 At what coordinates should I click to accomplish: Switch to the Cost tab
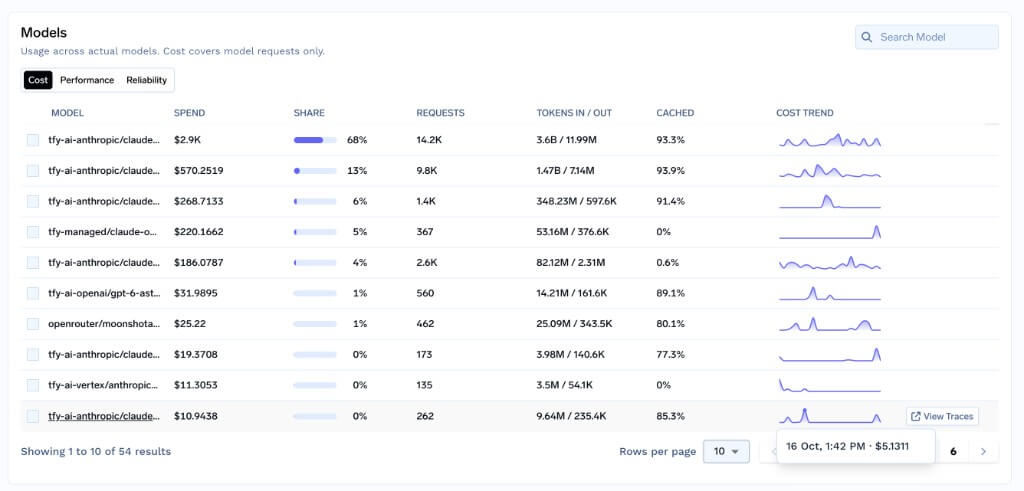38,80
